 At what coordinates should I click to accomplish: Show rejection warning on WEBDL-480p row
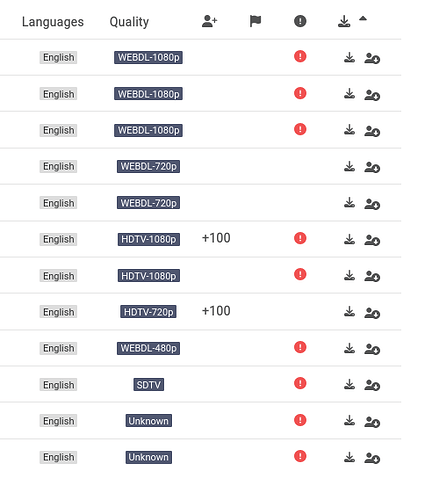(x=300, y=347)
